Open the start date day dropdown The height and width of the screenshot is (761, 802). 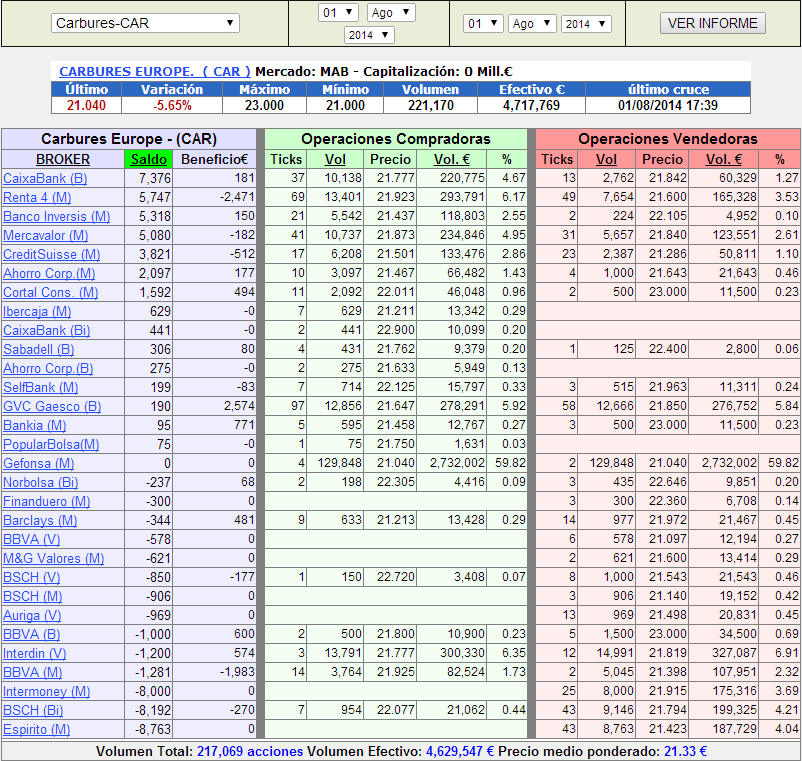click(x=338, y=13)
